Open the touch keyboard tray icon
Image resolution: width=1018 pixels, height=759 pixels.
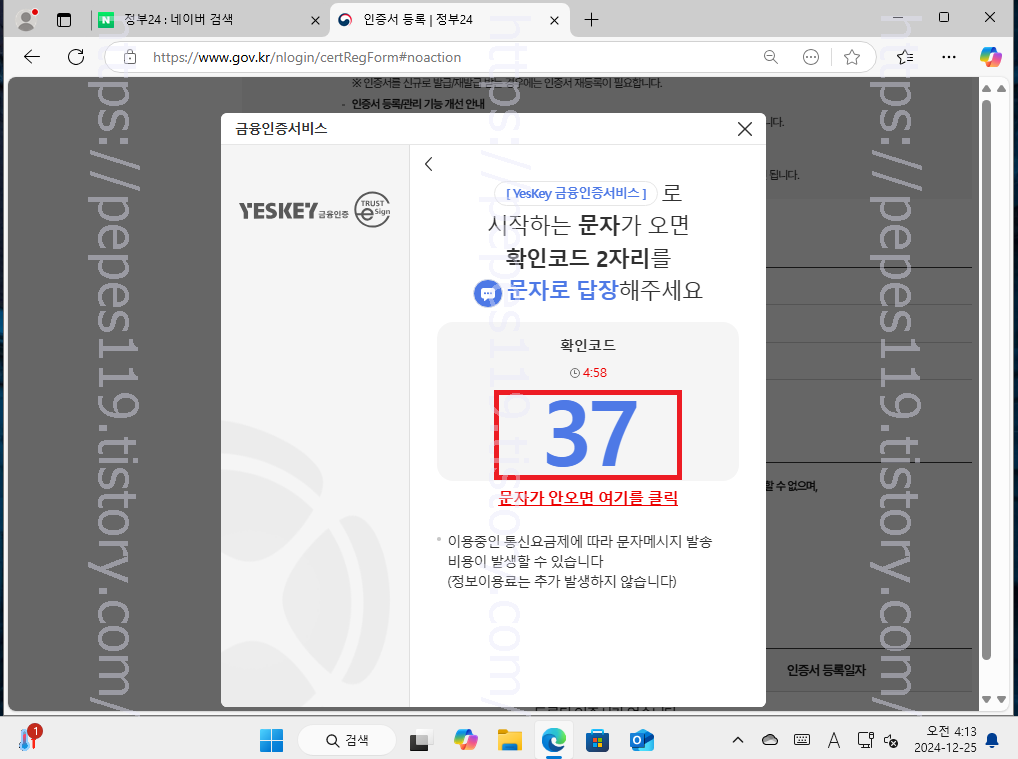(802, 740)
